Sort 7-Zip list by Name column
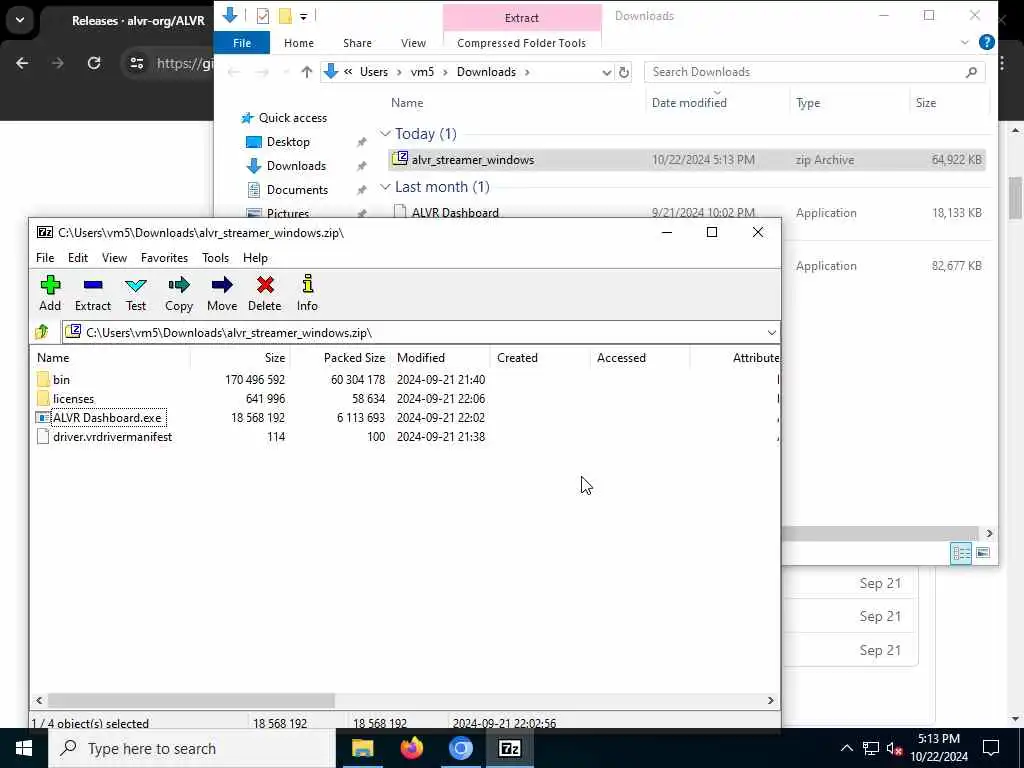This screenshot has width=1024, height=768. point(110,358)
